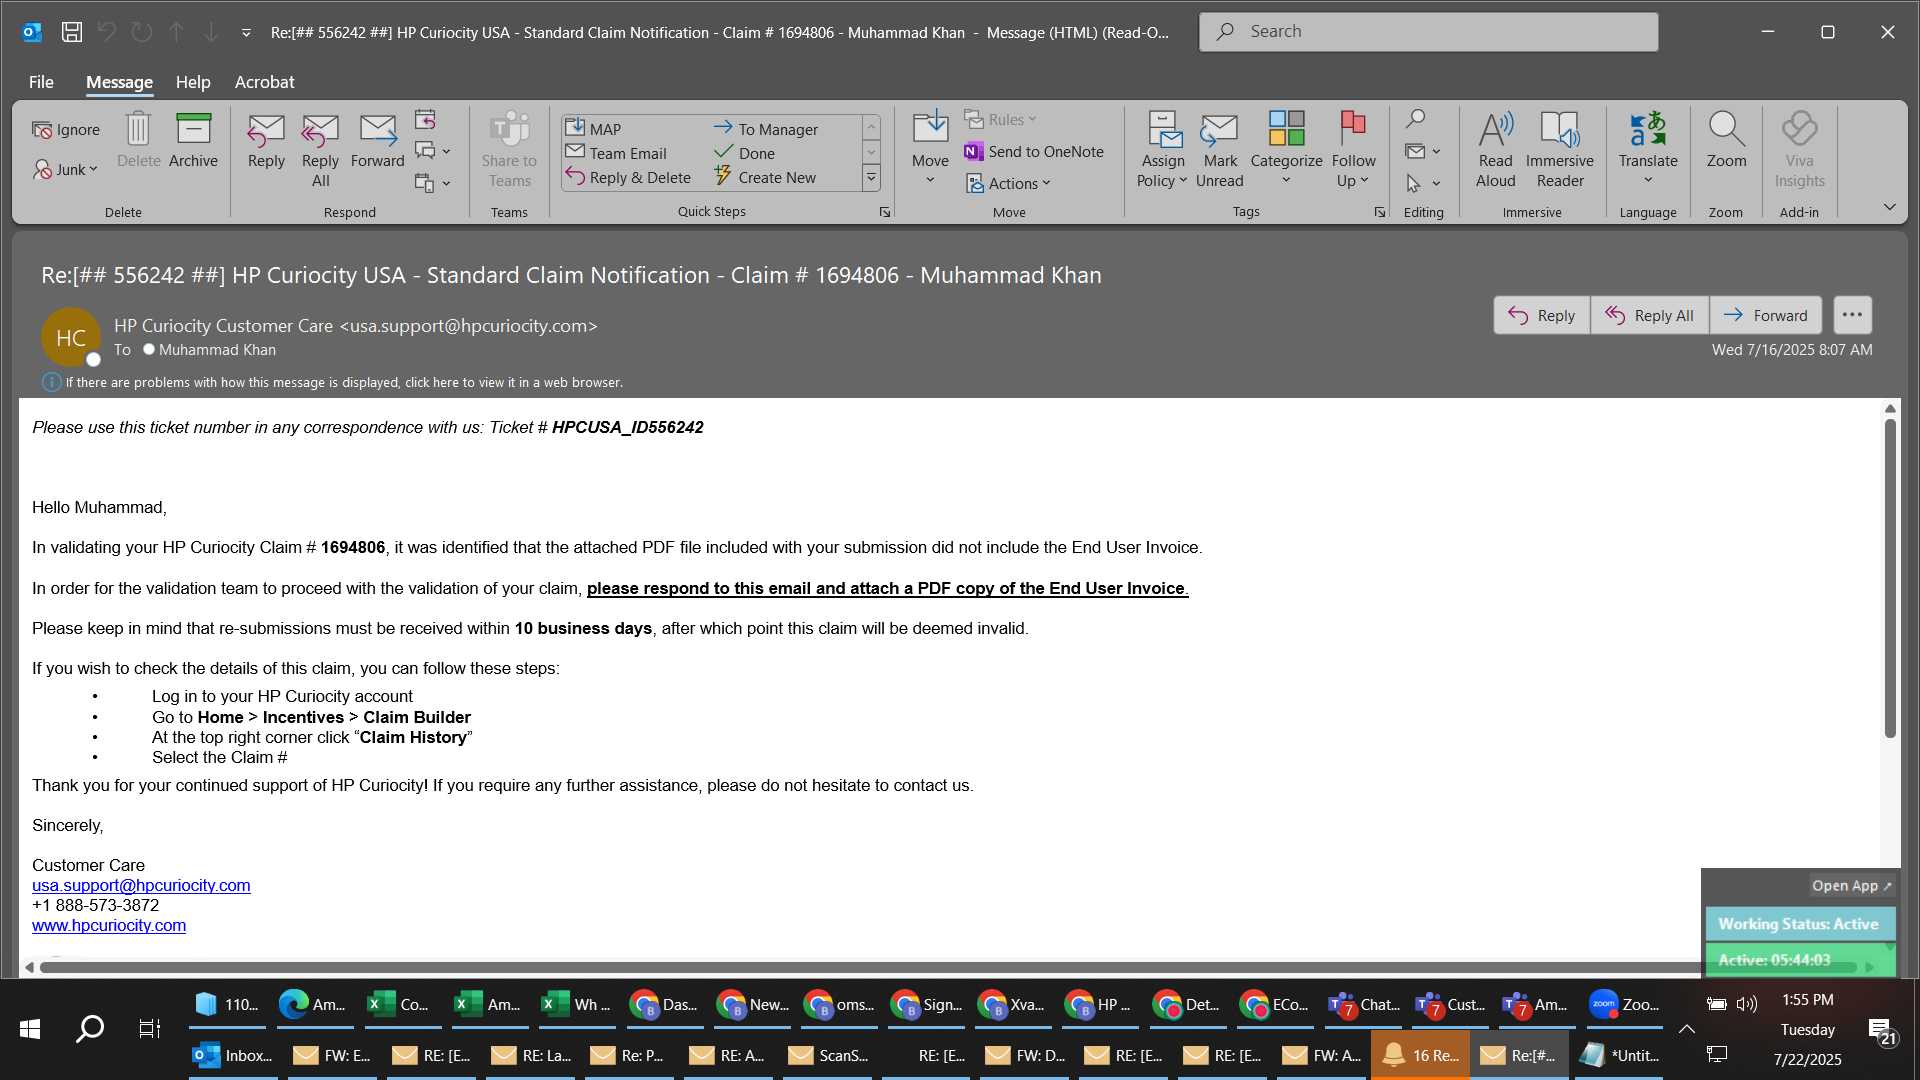The image size is (1920, 1080).
Task: Open the Help tab
Action: pos(193,82)
